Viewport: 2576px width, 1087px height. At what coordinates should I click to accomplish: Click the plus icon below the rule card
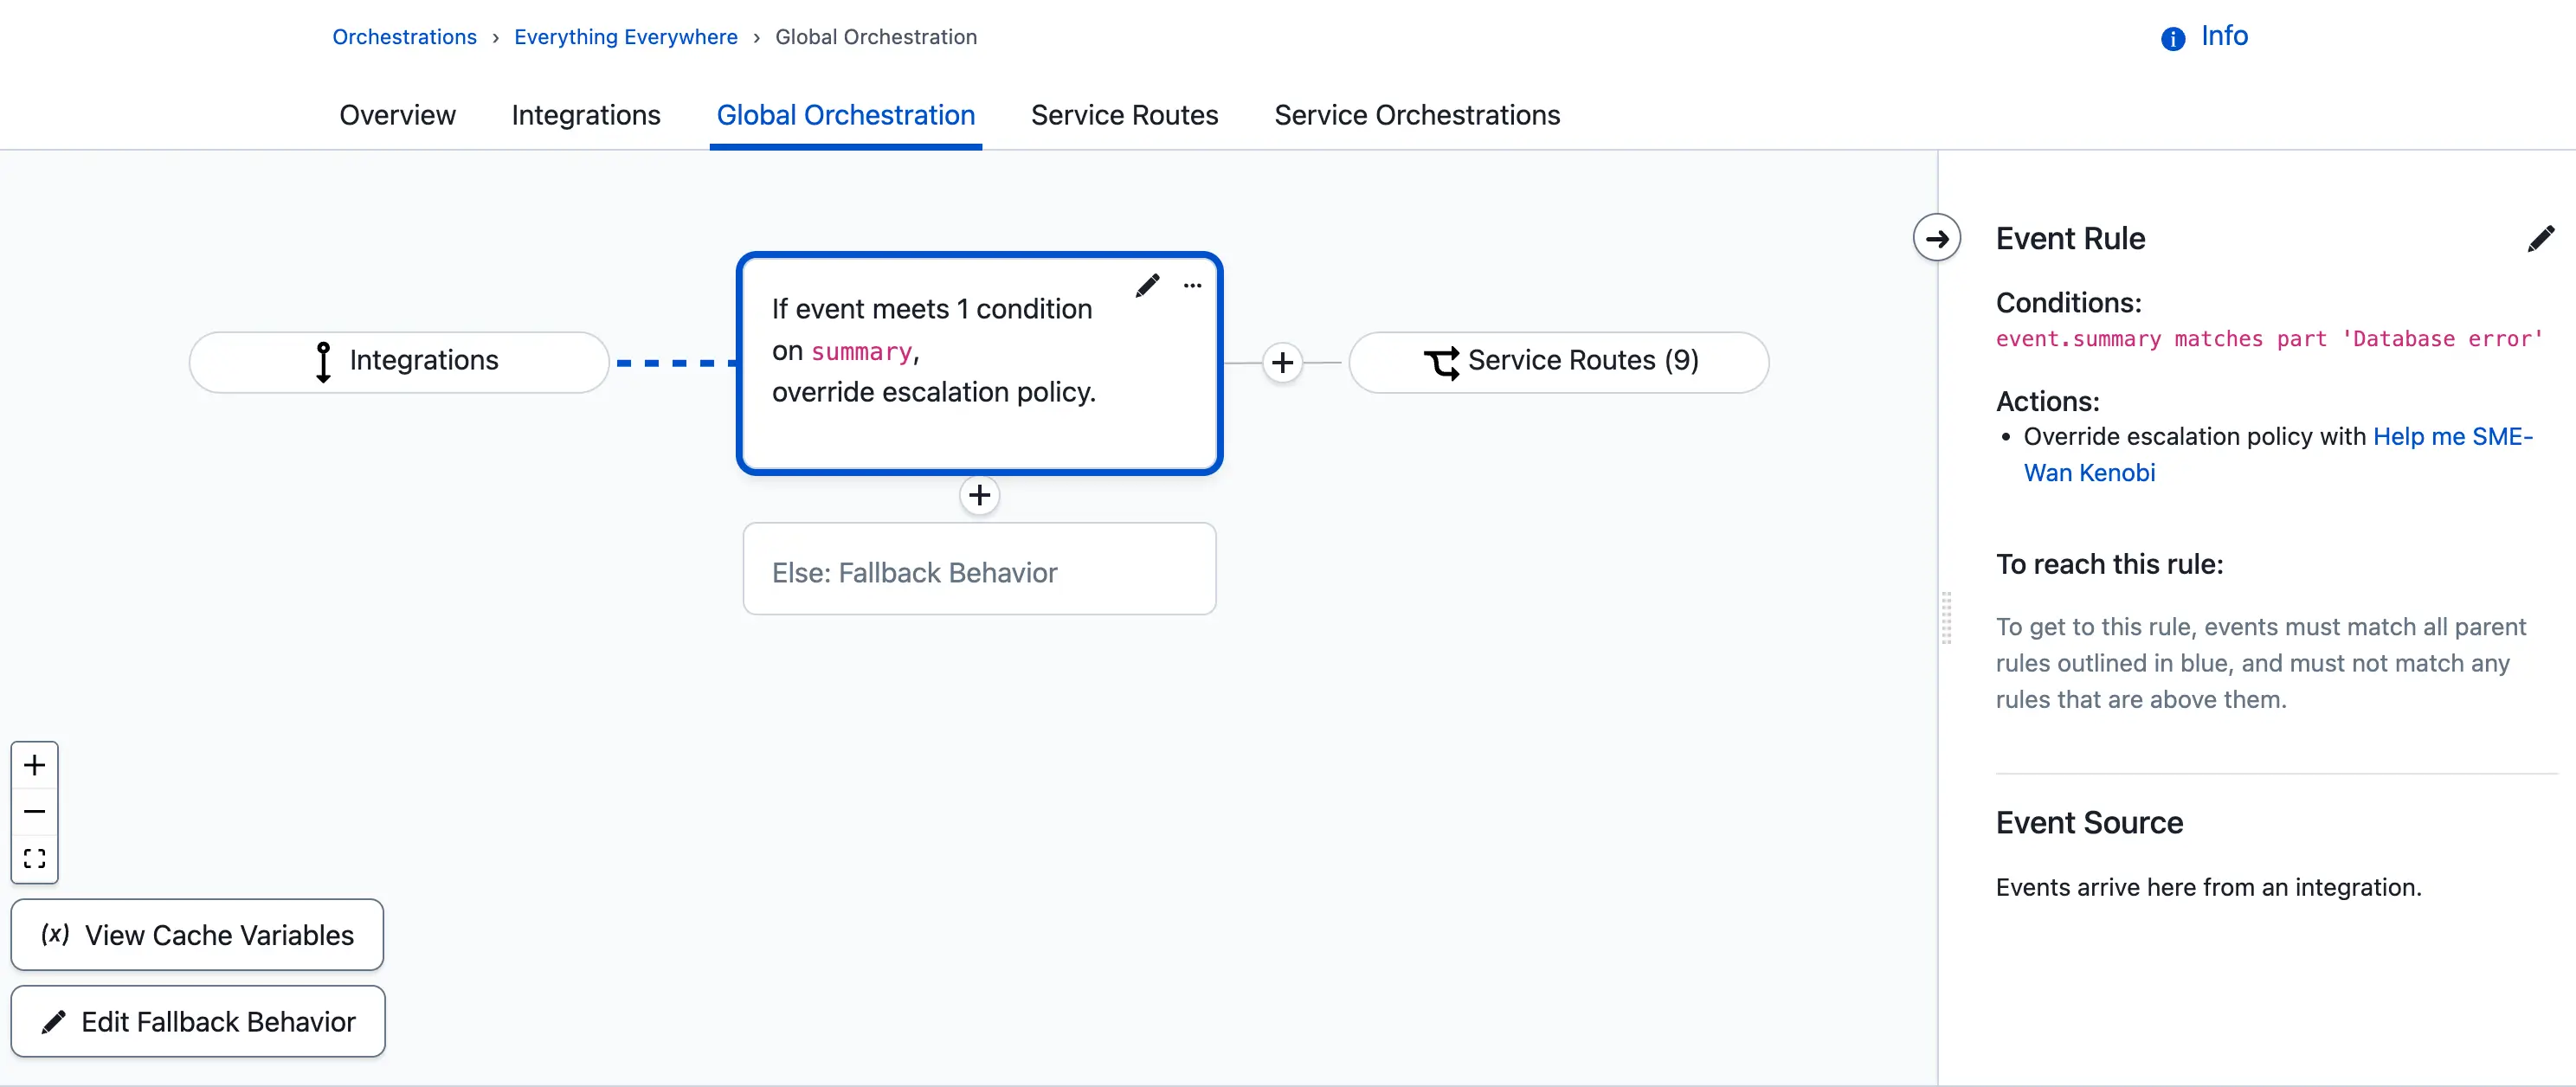pos(979,495)
